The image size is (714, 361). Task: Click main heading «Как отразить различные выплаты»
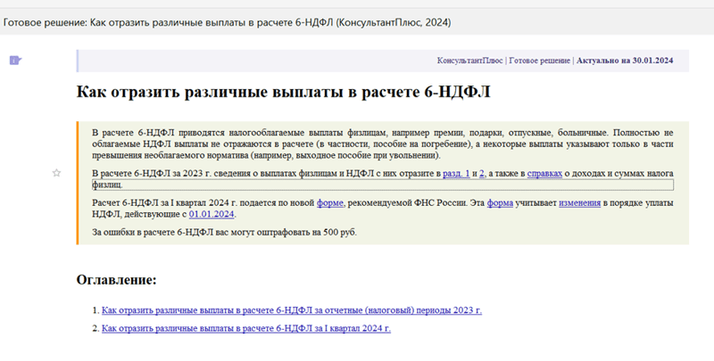pyautogui.click(x=283, y=92)
